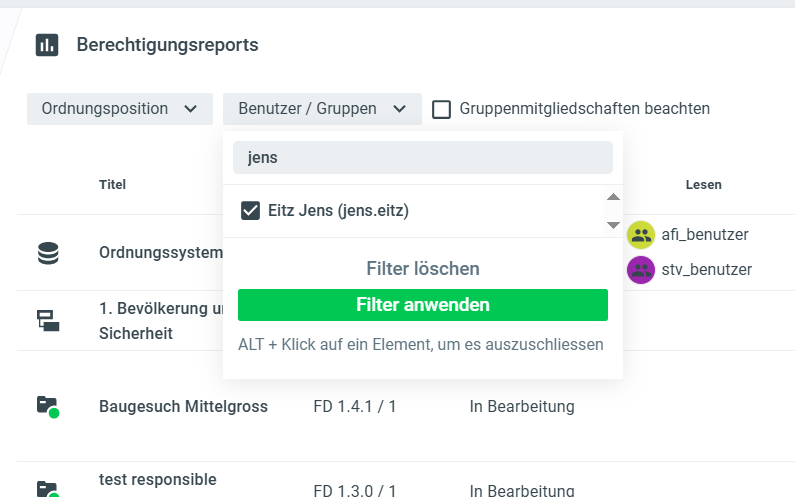The image size is (795, 497).
Task: Open the test responsible dossier title
Action: click(157, 480)
